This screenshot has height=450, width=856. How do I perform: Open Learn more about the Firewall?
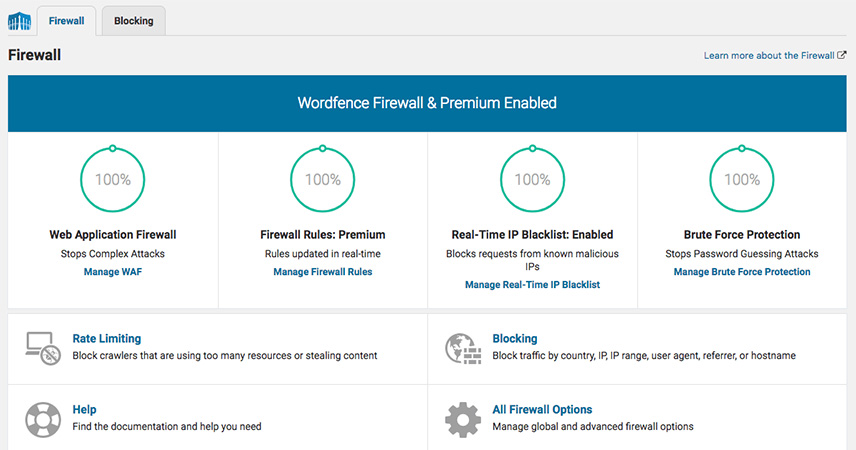(x=768, y=56)
